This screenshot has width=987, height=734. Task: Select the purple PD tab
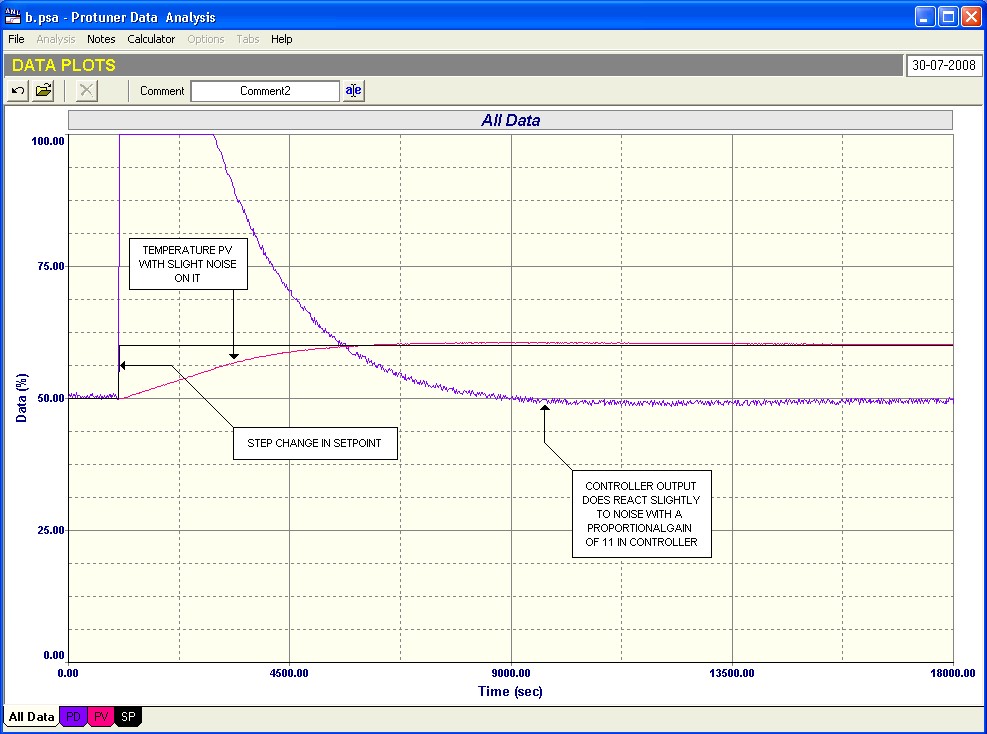[x=73, y=716]
